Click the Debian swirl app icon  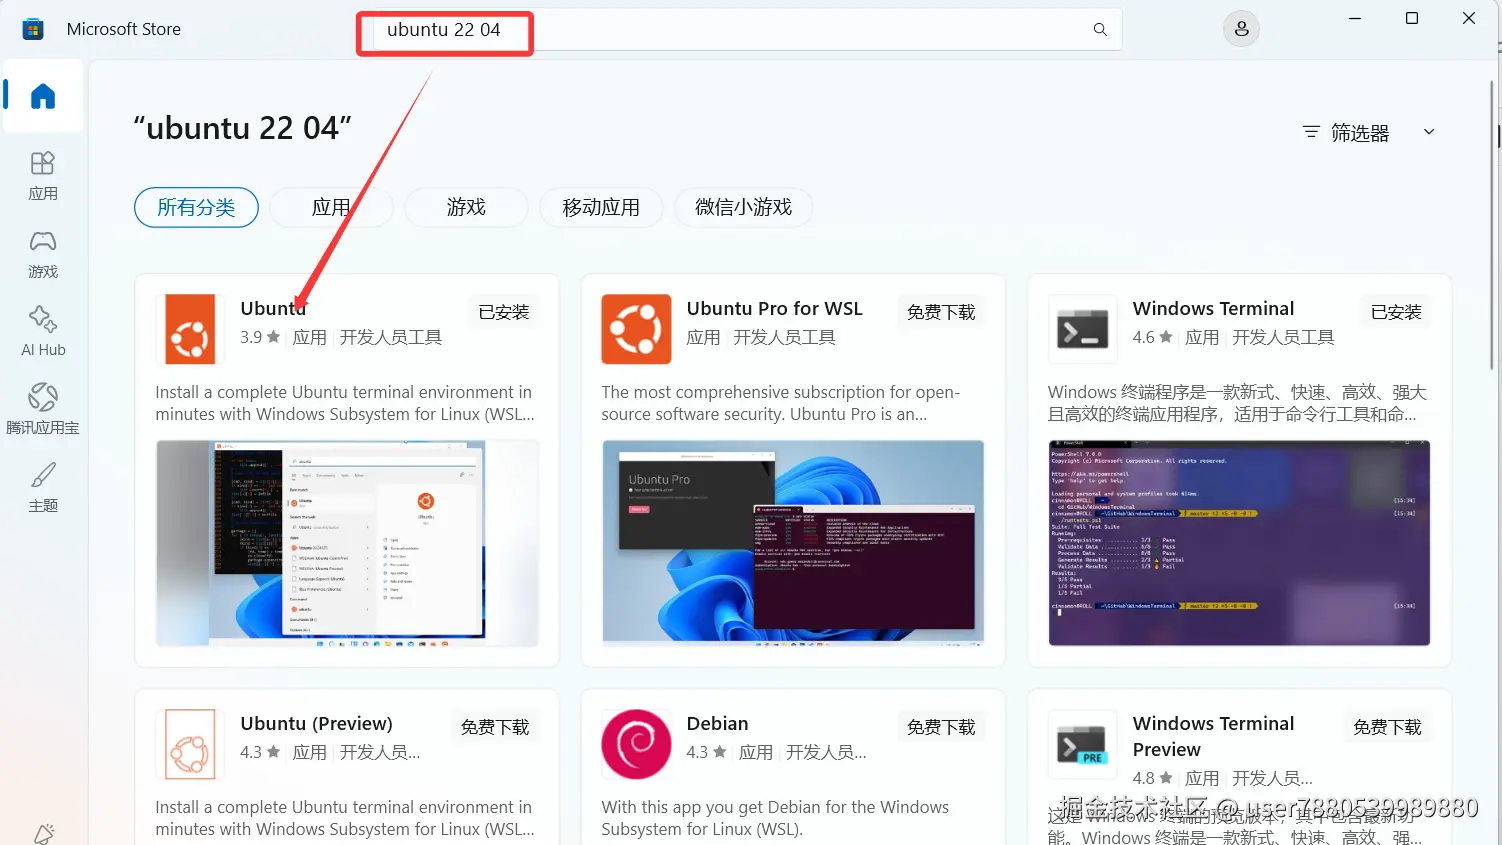pyautogui.click(x=636, y=744)
